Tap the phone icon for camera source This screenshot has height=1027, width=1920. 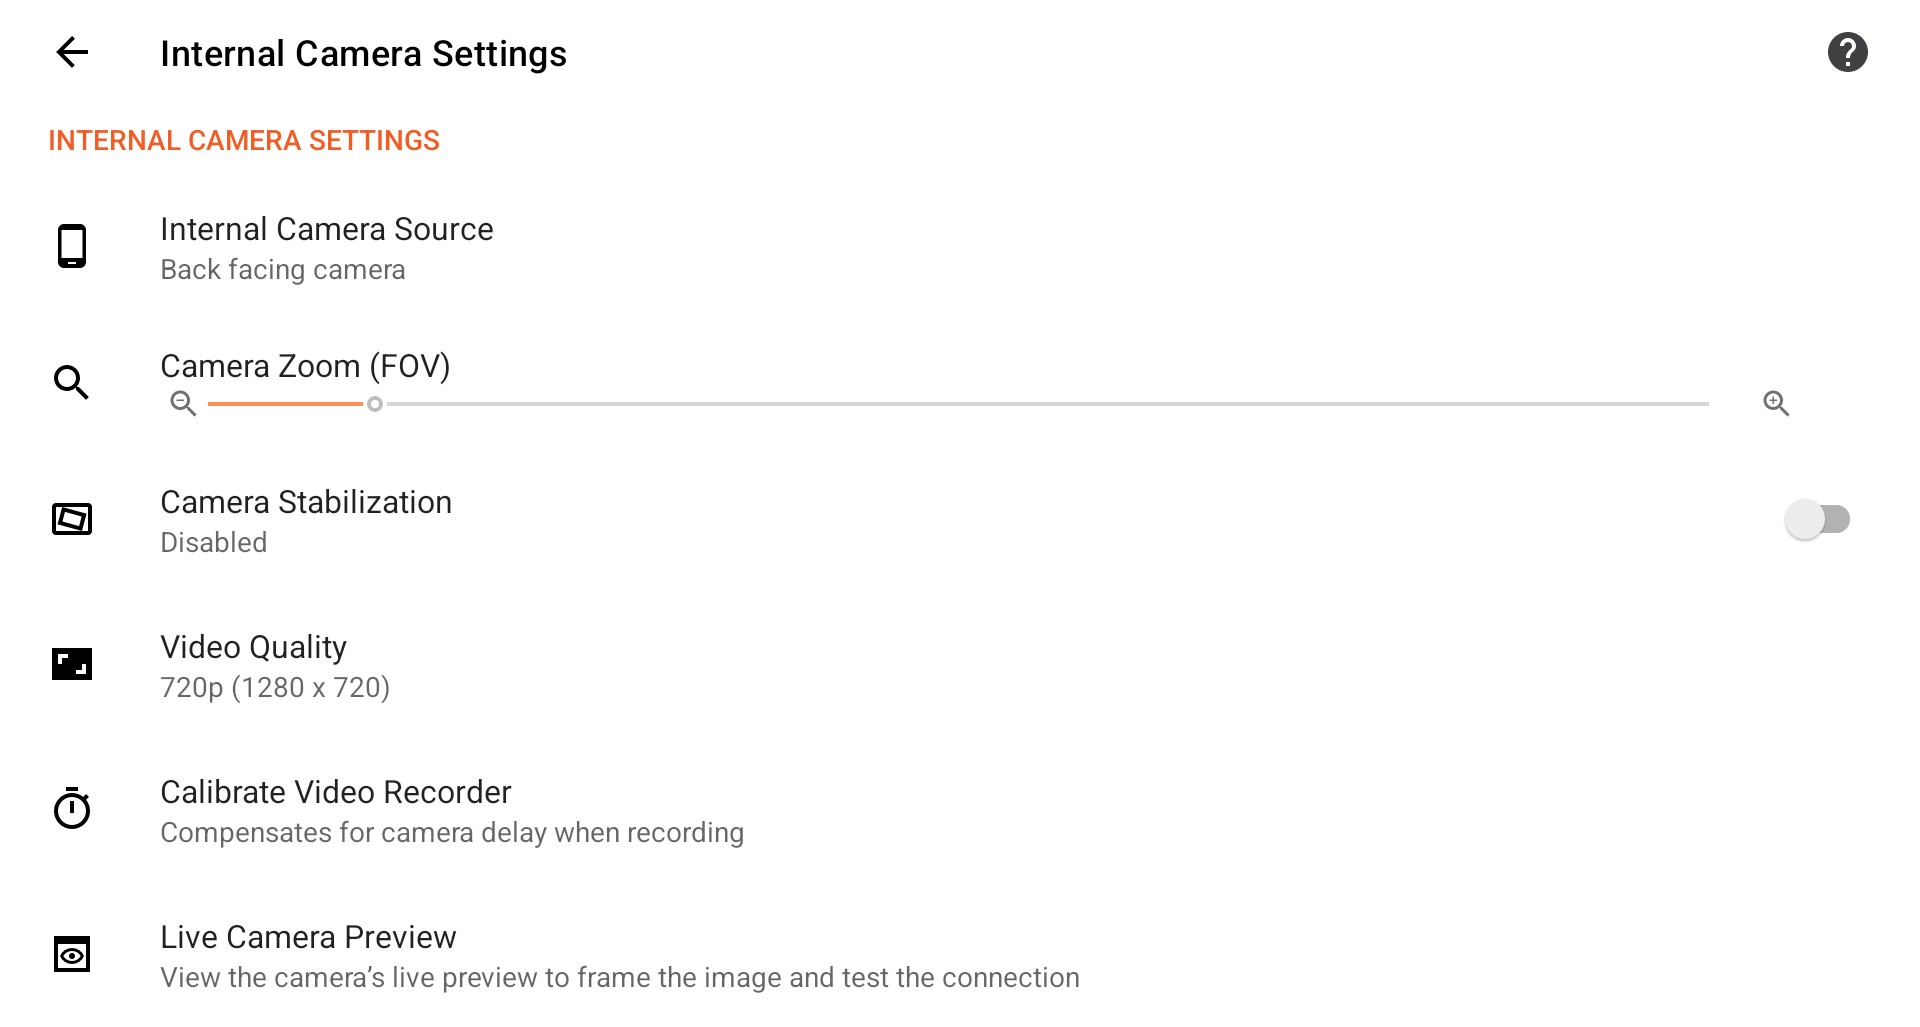pyautogui.click(x=72, y=246)
